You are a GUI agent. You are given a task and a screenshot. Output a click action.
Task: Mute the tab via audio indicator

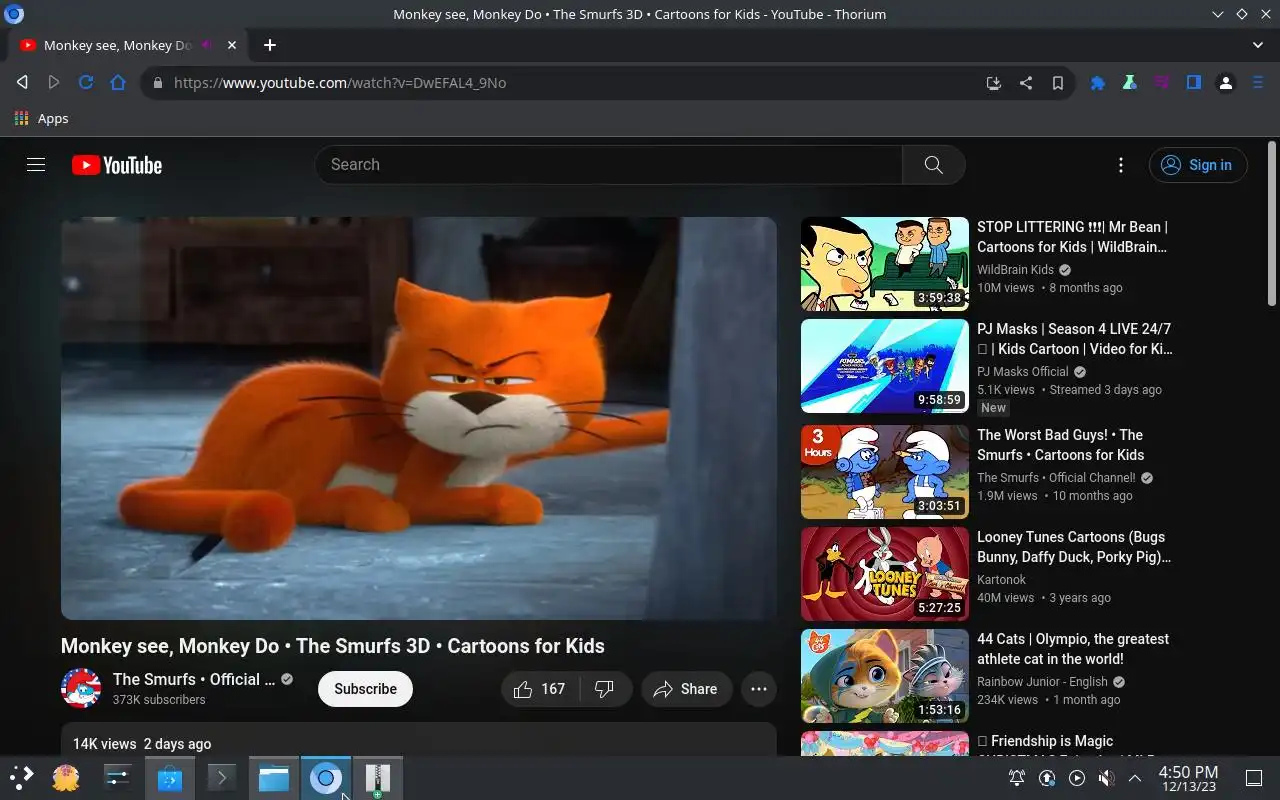coord(207,45)
